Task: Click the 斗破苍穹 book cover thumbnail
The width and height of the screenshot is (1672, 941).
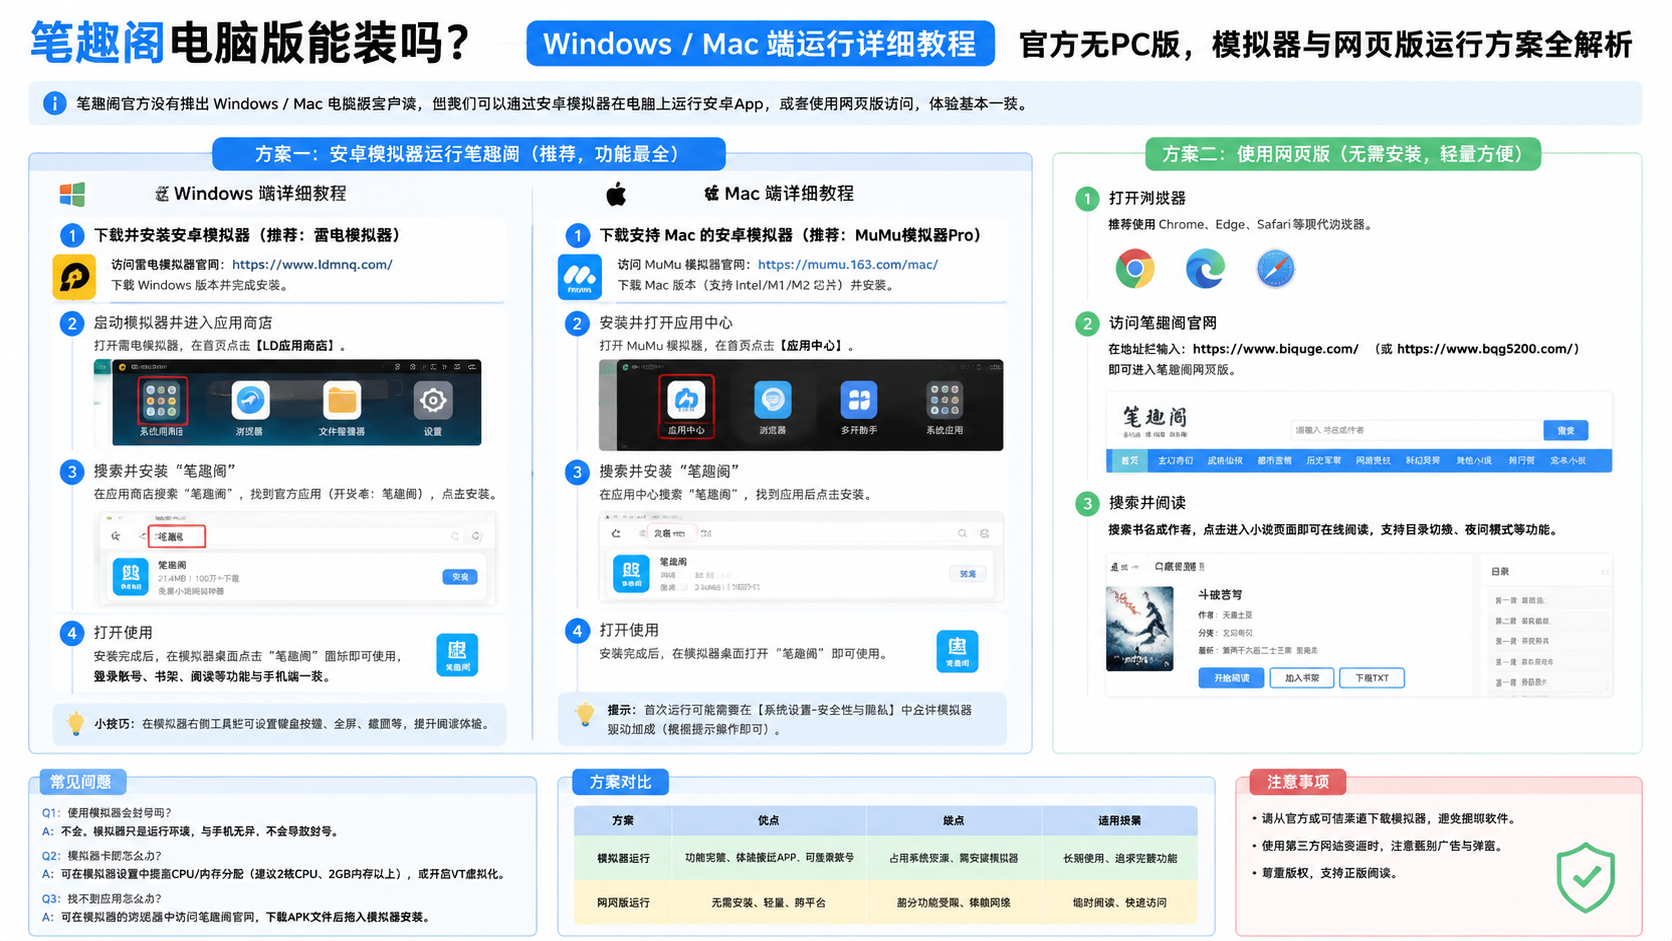Action: click(x=1140, y=628)
